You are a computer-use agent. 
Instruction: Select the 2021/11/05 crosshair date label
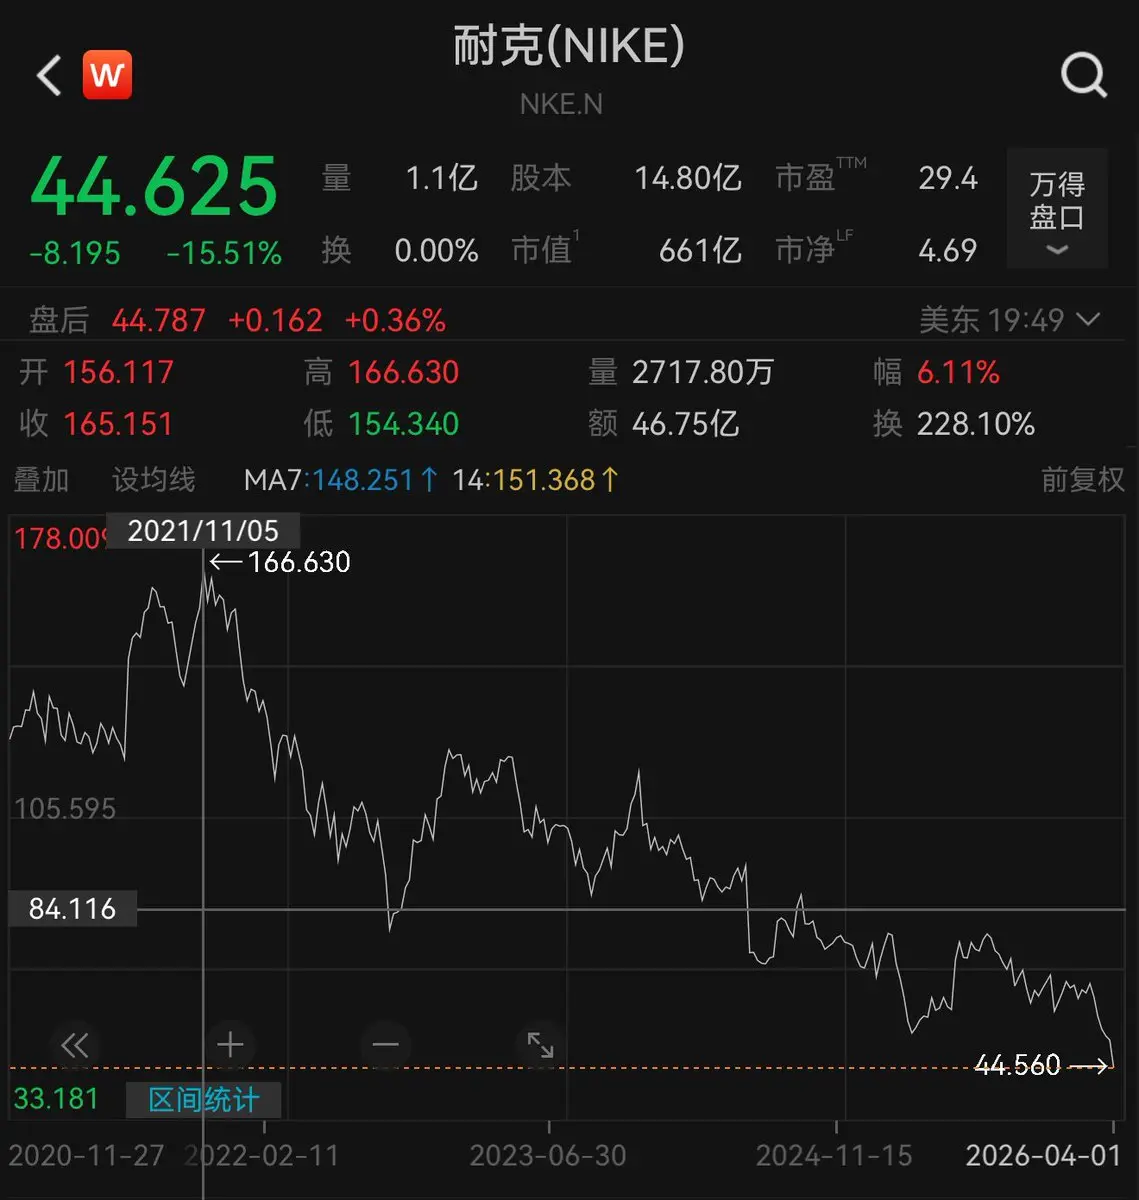(x=203, y=530)
